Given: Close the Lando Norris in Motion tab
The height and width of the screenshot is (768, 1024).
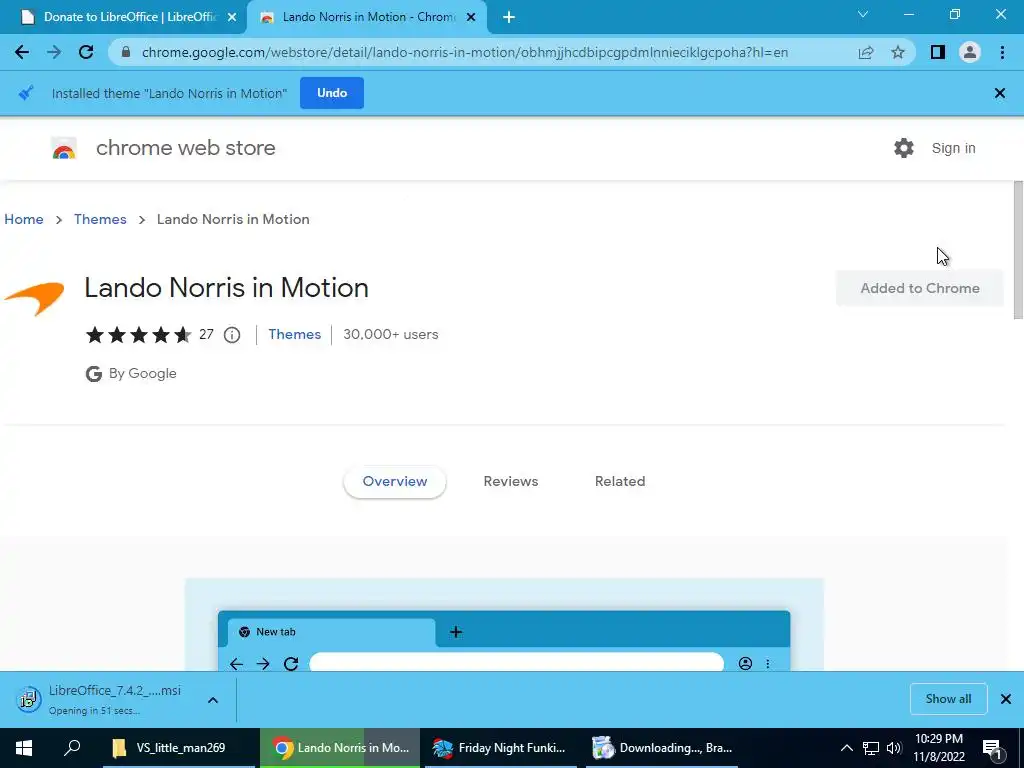Looking at the screenshot, I should [x=471, y=18].
